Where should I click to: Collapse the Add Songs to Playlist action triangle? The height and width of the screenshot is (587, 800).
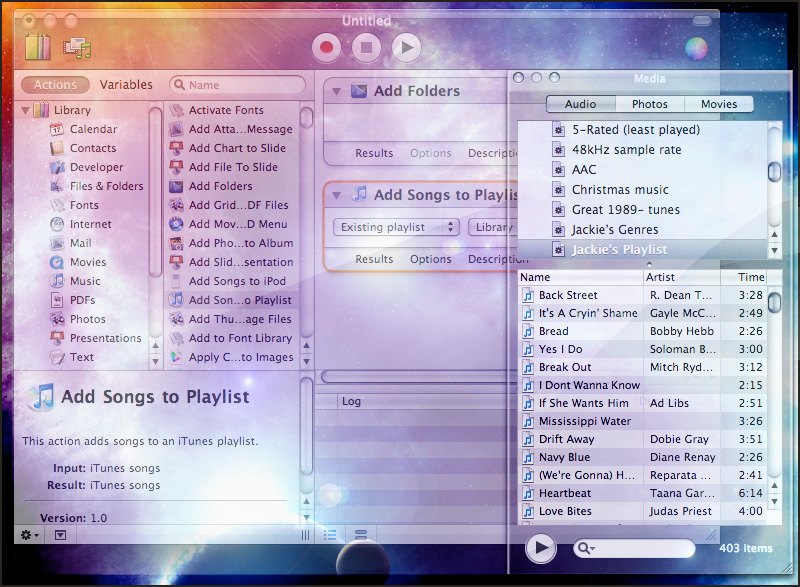coord(336,195)
